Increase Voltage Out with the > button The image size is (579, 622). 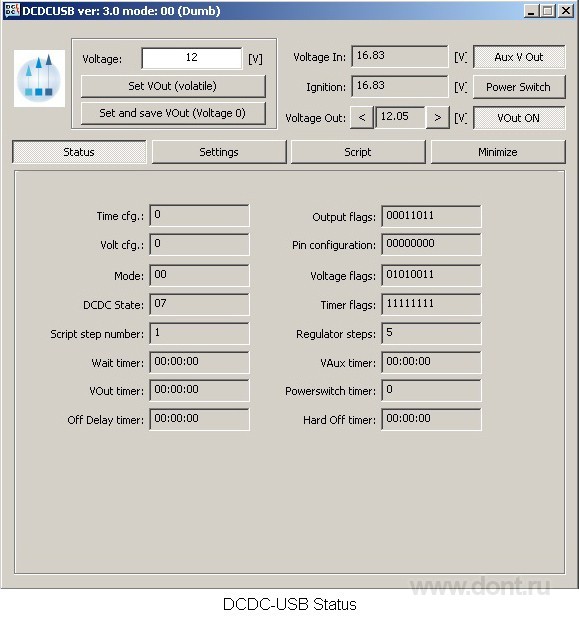(x=437, y=117)
